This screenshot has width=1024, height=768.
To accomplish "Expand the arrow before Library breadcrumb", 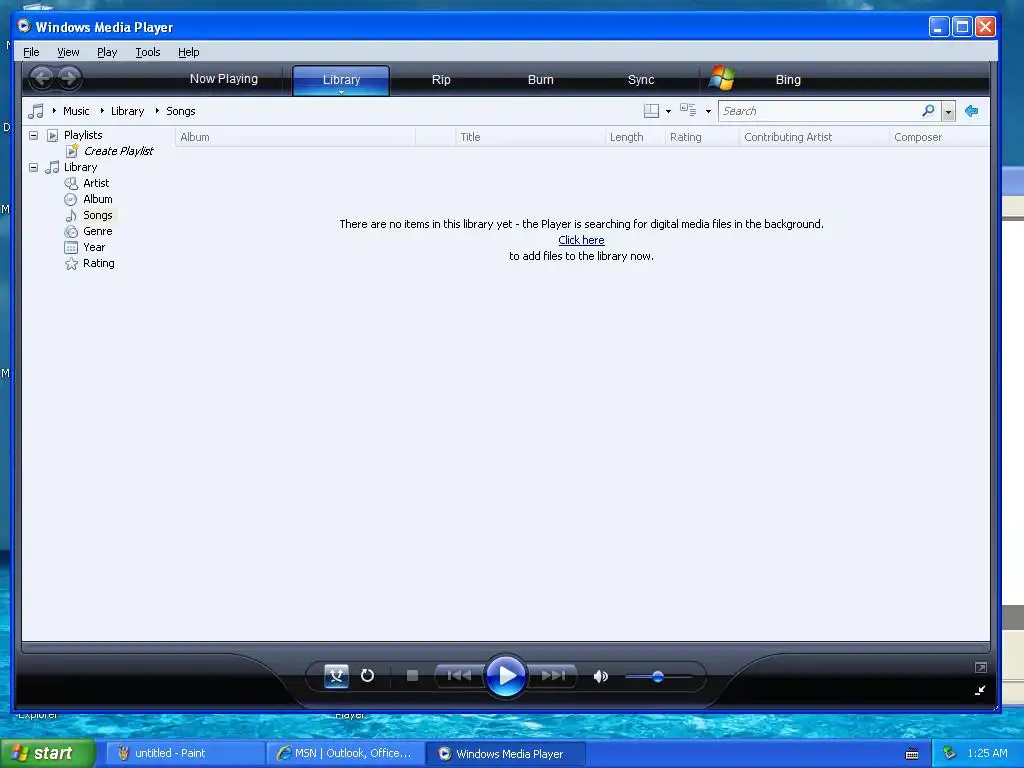I will 103,111.
